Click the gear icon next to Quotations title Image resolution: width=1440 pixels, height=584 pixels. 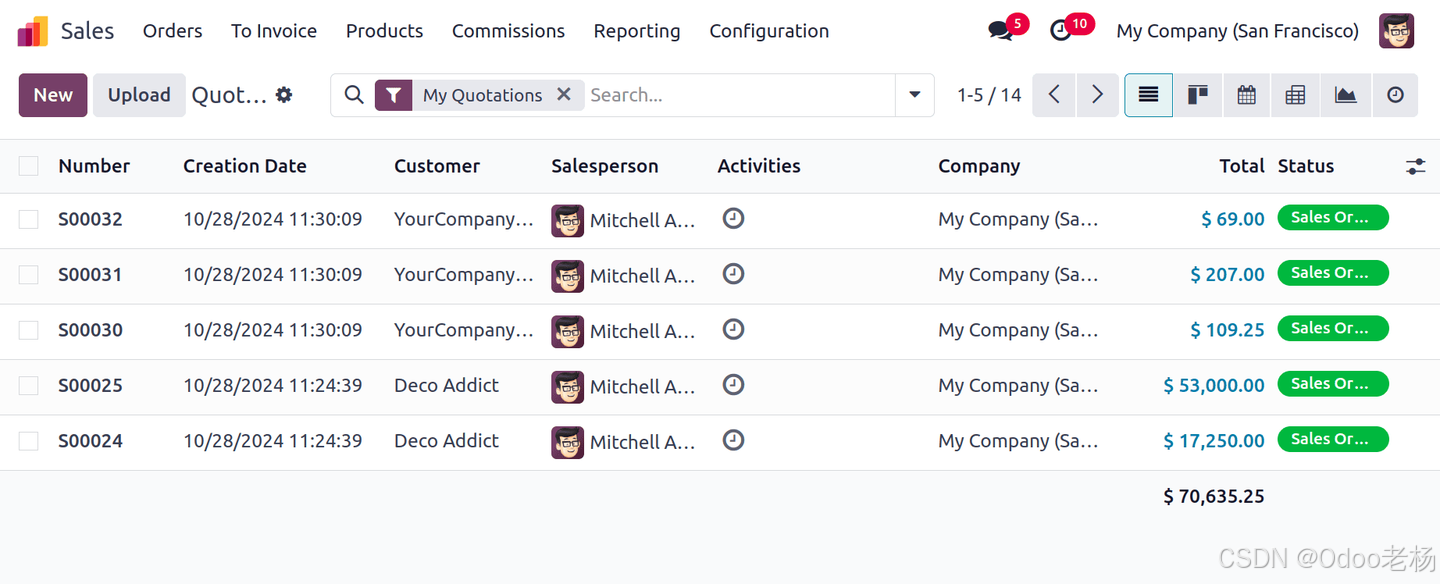pyautogui.click(x=284, y=95)
